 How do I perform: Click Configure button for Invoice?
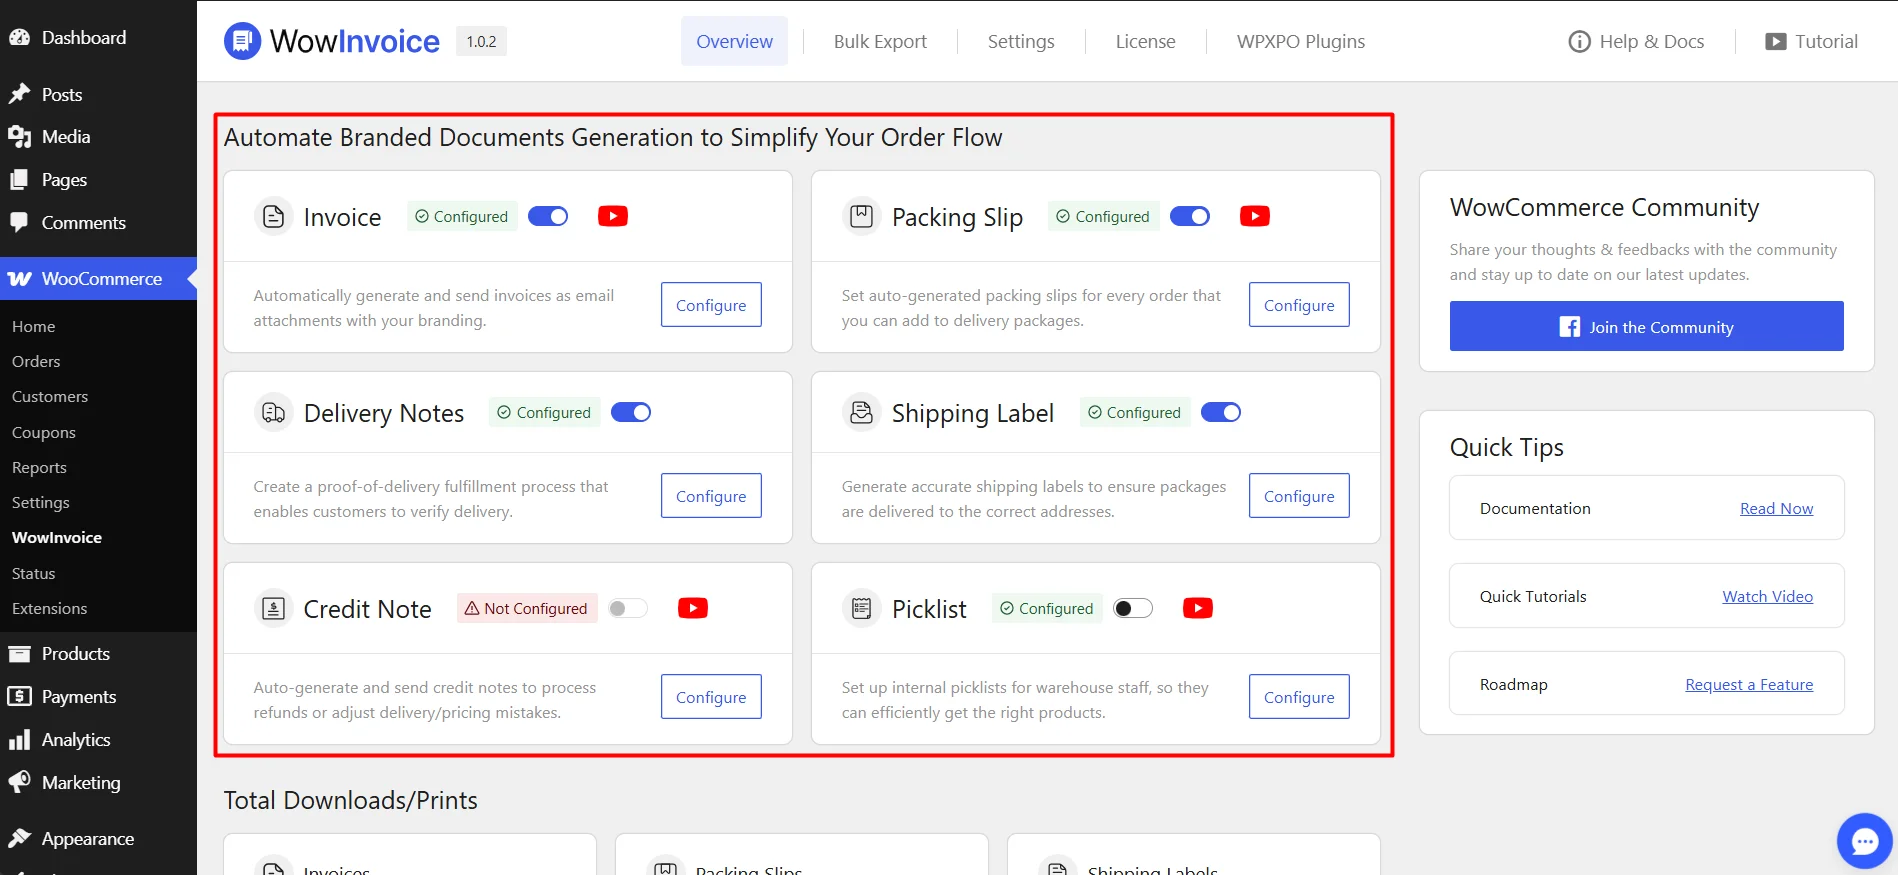click(711, 305)
